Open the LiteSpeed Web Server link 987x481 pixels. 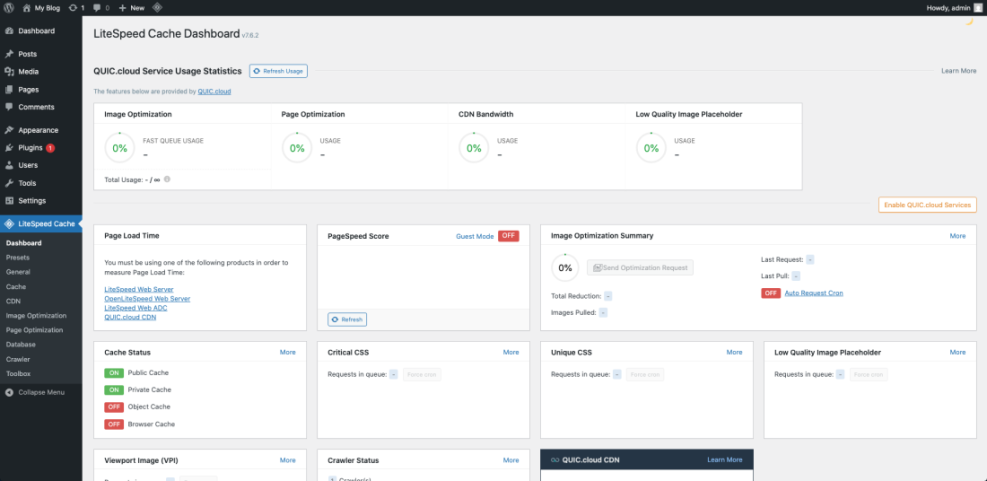click(138, 289)
